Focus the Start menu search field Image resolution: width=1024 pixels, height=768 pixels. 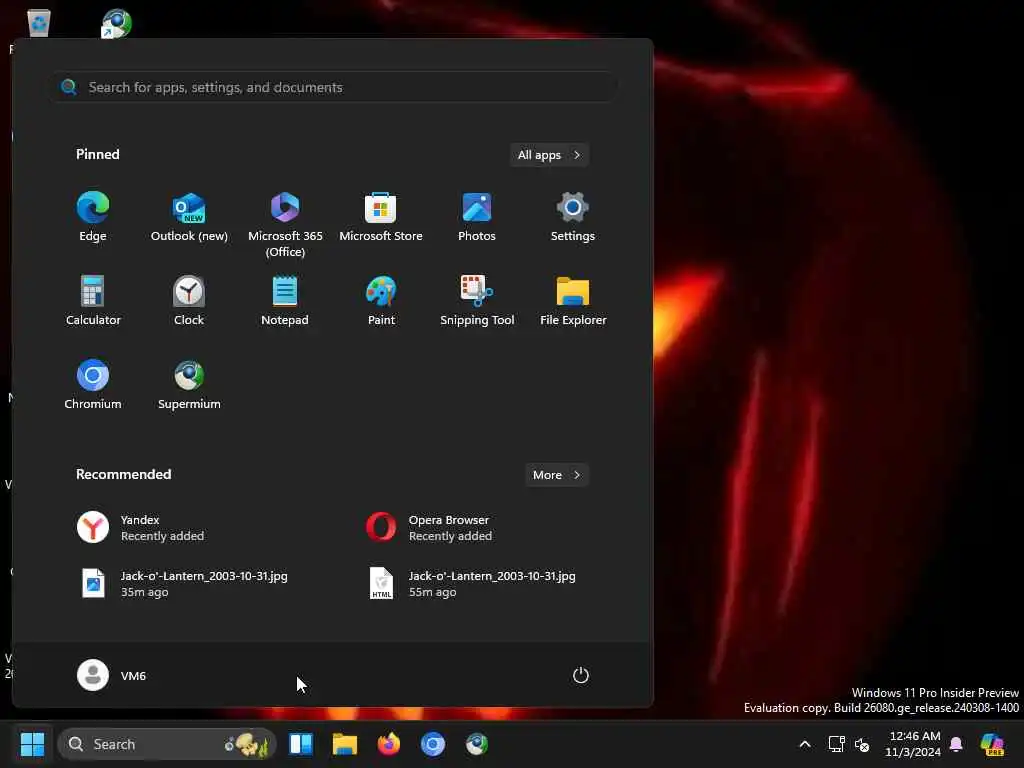pyautogui.click(x=334, y=87)
